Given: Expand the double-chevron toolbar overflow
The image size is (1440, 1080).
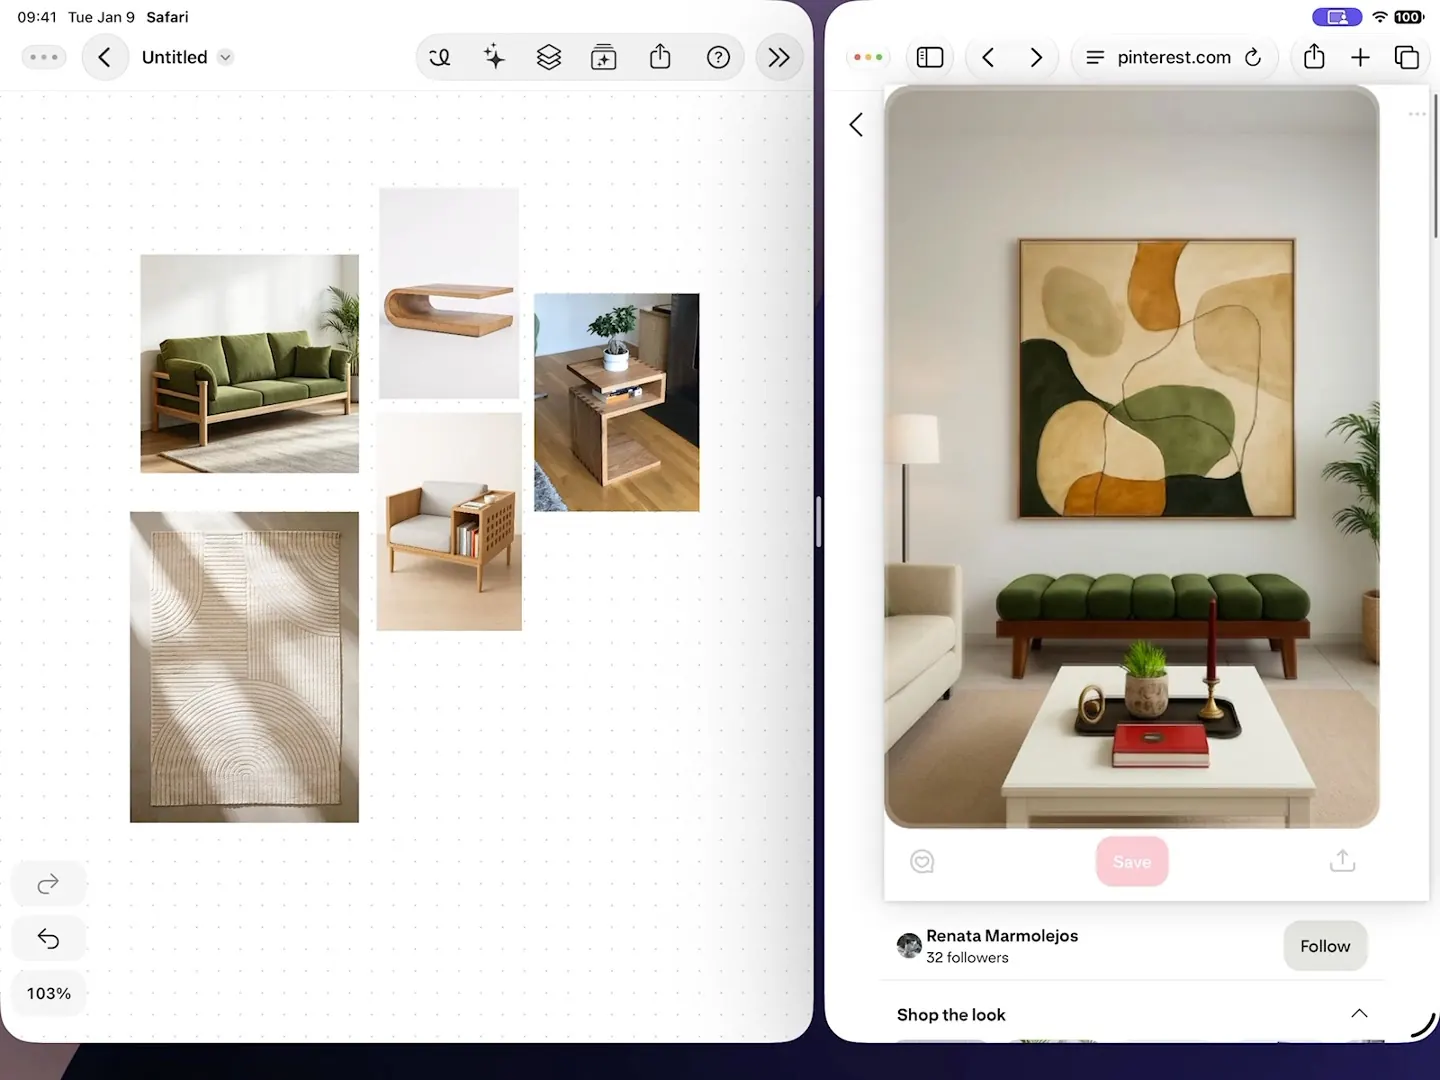Looking at the screenshot, I should click(x=779, y=57).
